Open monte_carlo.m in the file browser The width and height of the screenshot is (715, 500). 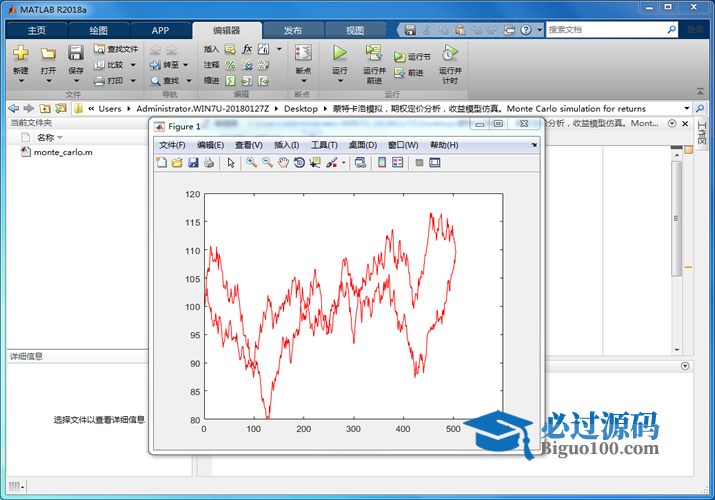(x=62, y=153)
